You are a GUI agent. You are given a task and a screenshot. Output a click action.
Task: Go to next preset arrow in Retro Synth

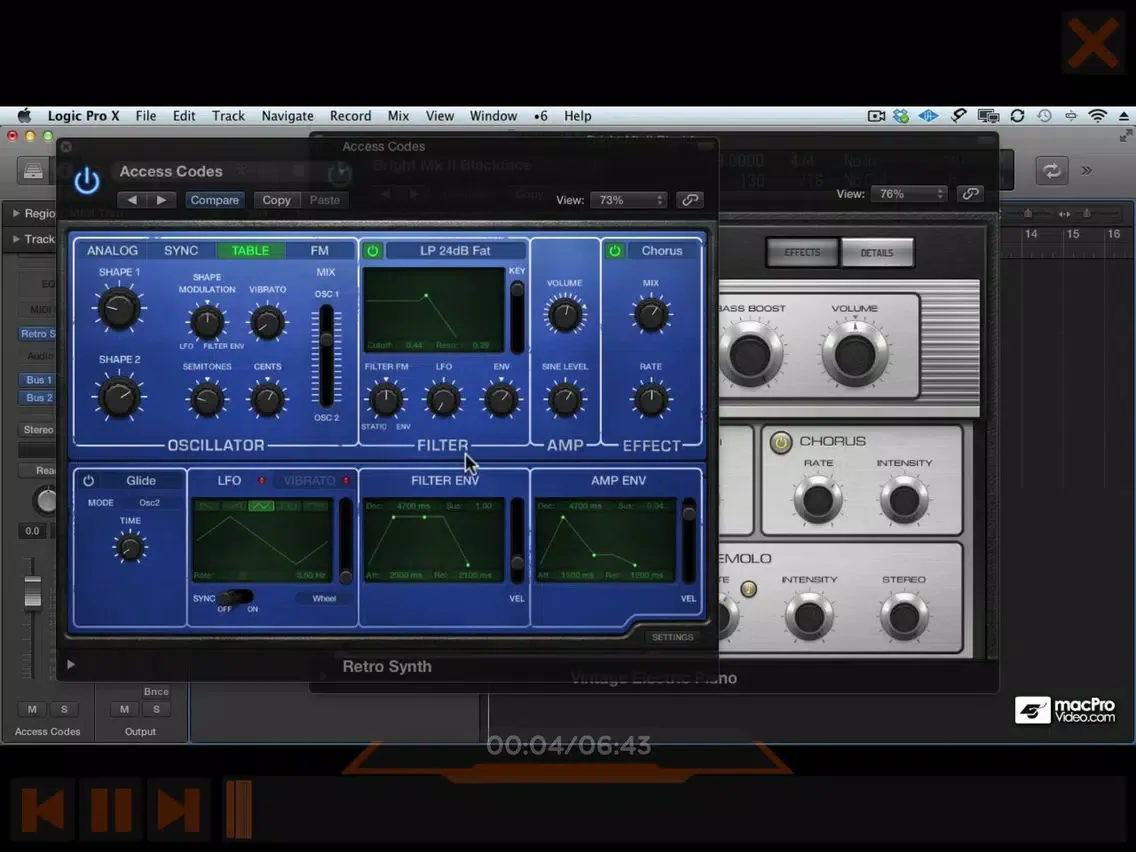[x=161, y=200]
